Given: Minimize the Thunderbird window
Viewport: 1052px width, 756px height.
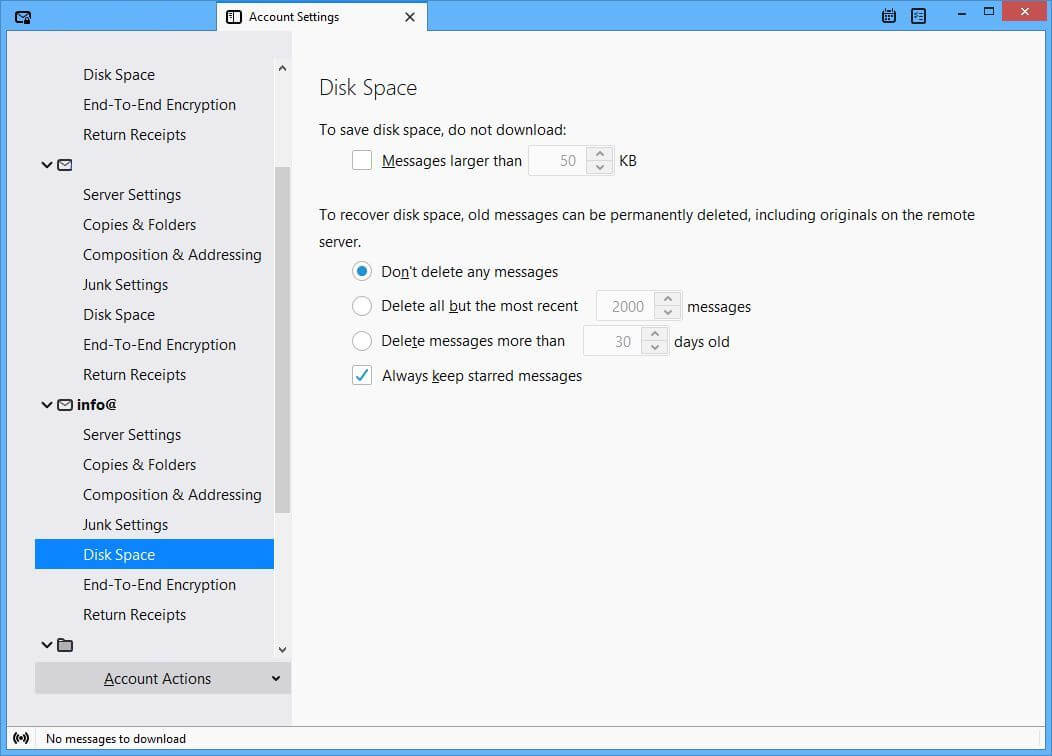Looking at the screenshot, I should click(x=962, y=12).
